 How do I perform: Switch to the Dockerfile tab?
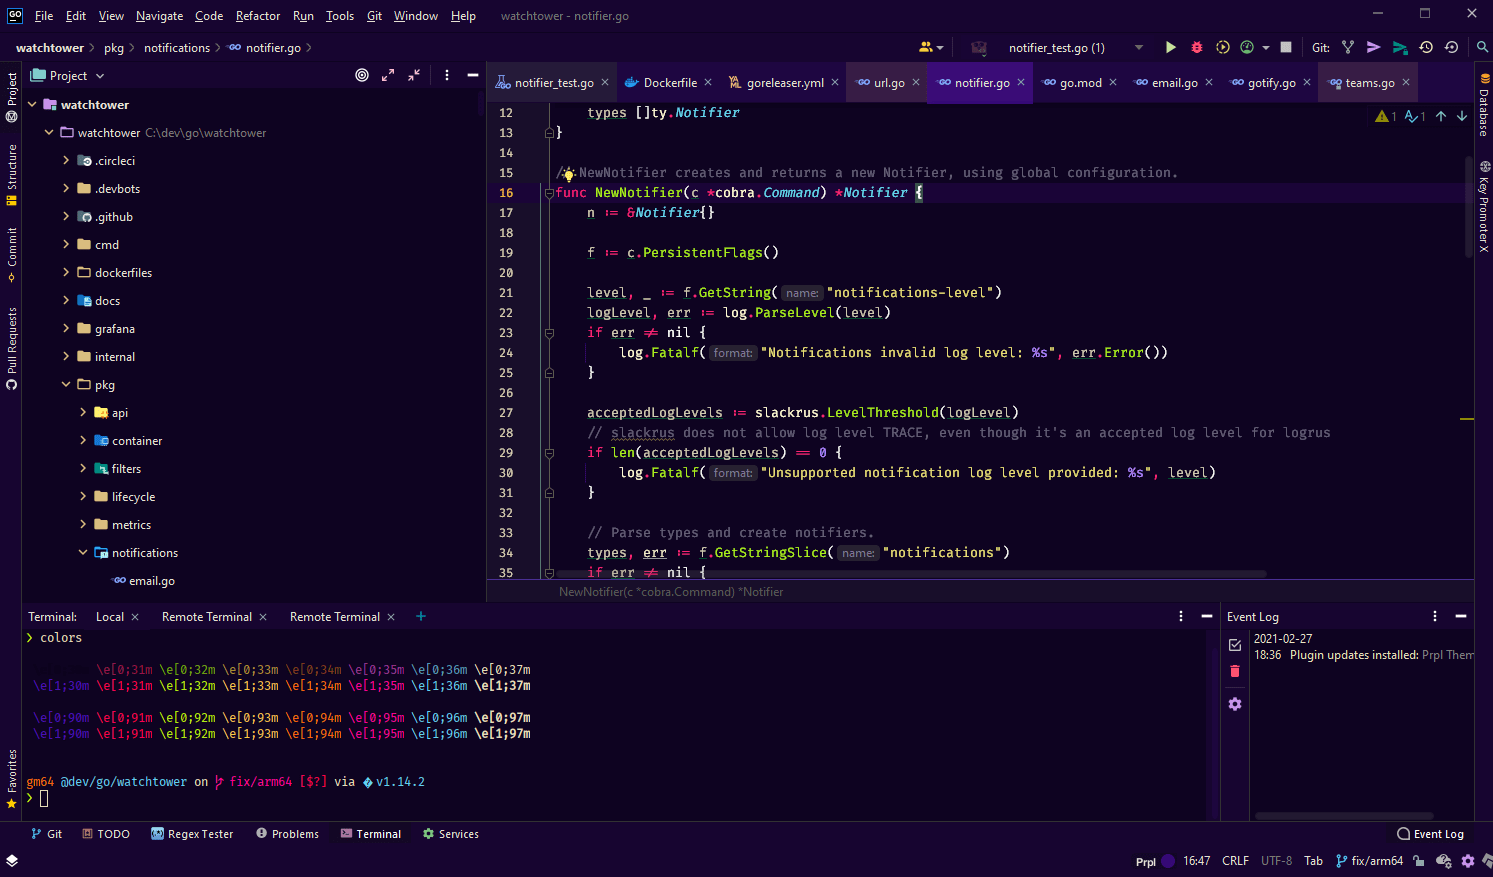pyautogui.click(x=672, y=82)
